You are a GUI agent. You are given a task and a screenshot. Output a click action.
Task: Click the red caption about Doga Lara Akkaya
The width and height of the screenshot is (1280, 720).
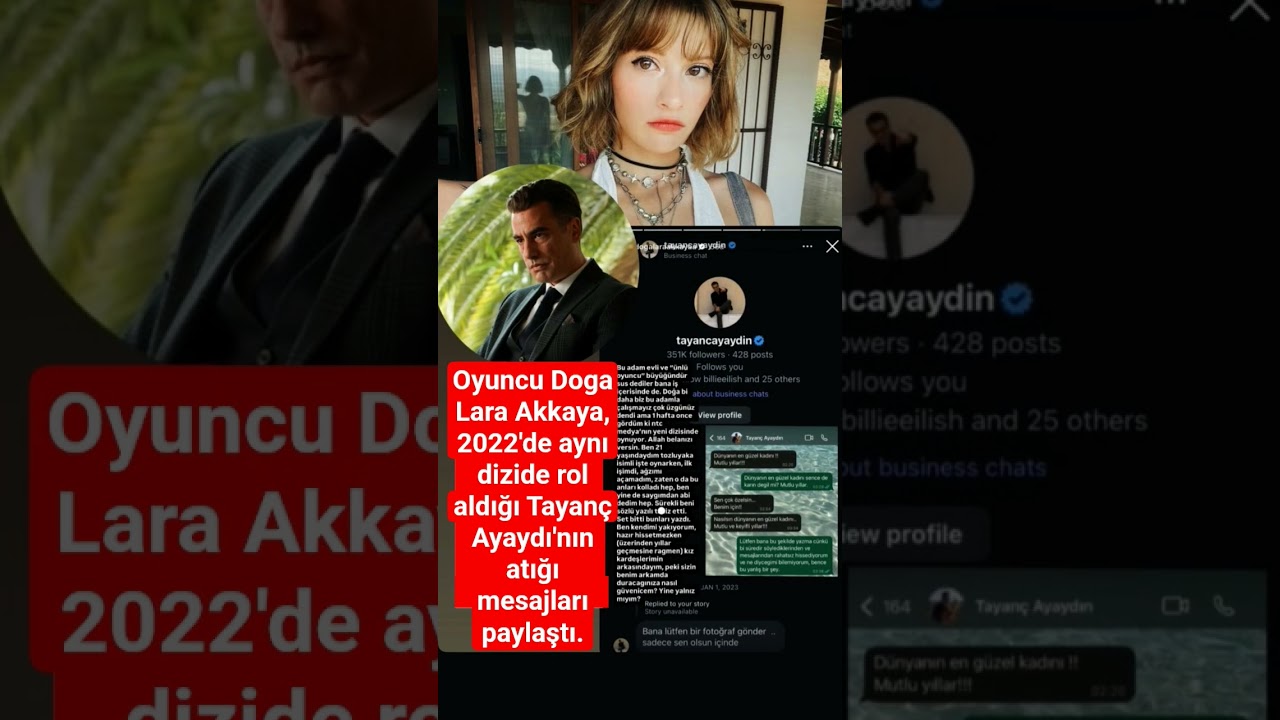pos(532,507)
